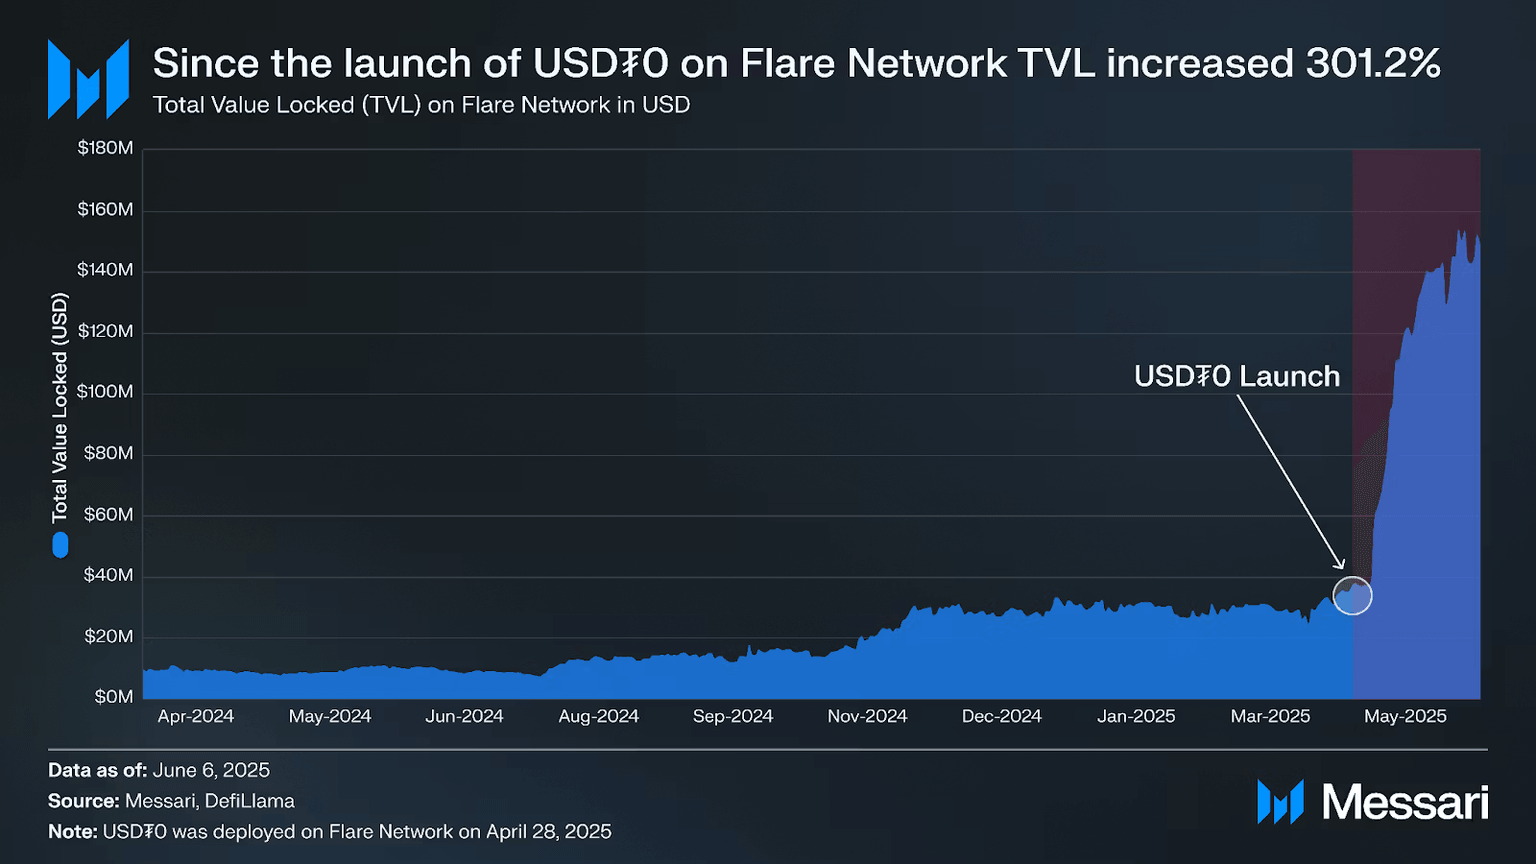Click the "May-2024" x-axis label

click(330, 716)
